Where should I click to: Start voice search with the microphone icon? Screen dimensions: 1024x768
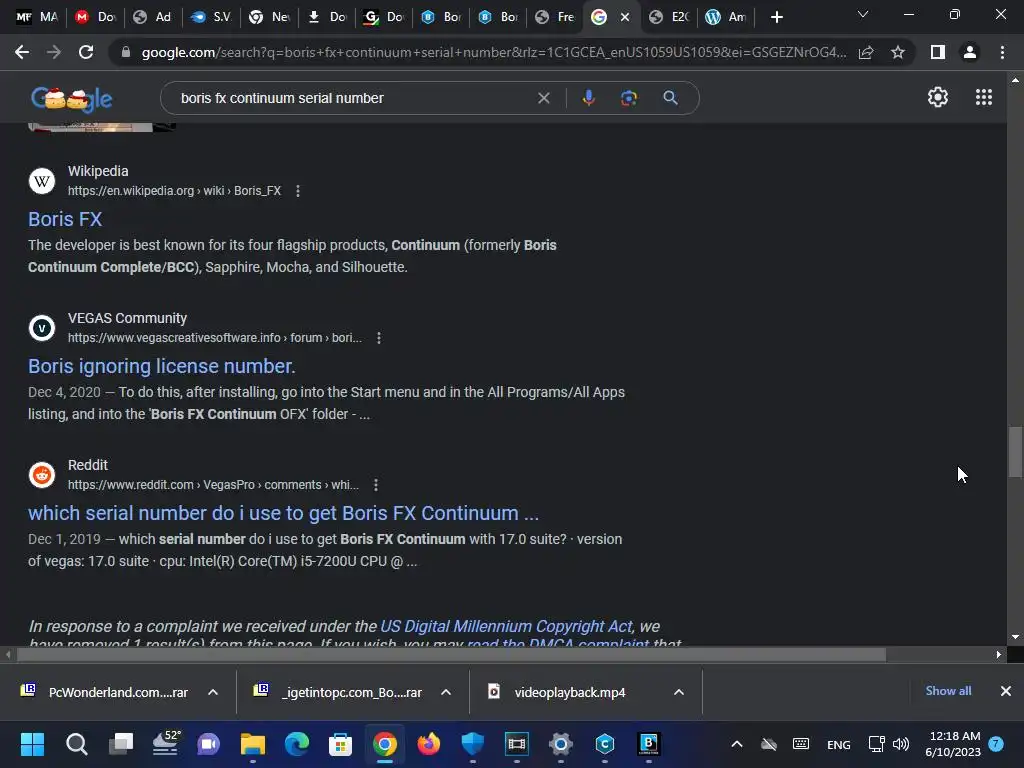(588, 98)
